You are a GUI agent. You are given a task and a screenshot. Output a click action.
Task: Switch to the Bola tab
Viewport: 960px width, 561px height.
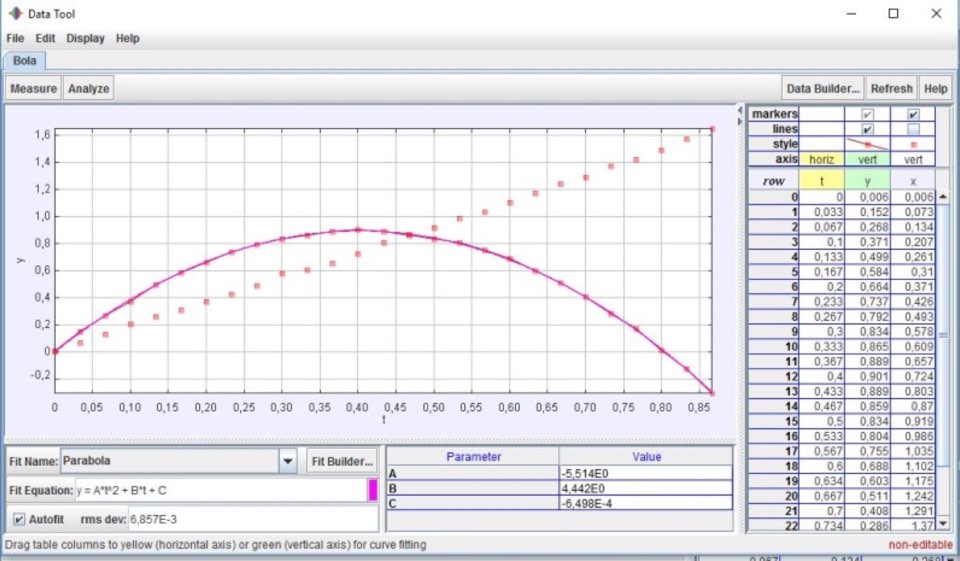24,61
